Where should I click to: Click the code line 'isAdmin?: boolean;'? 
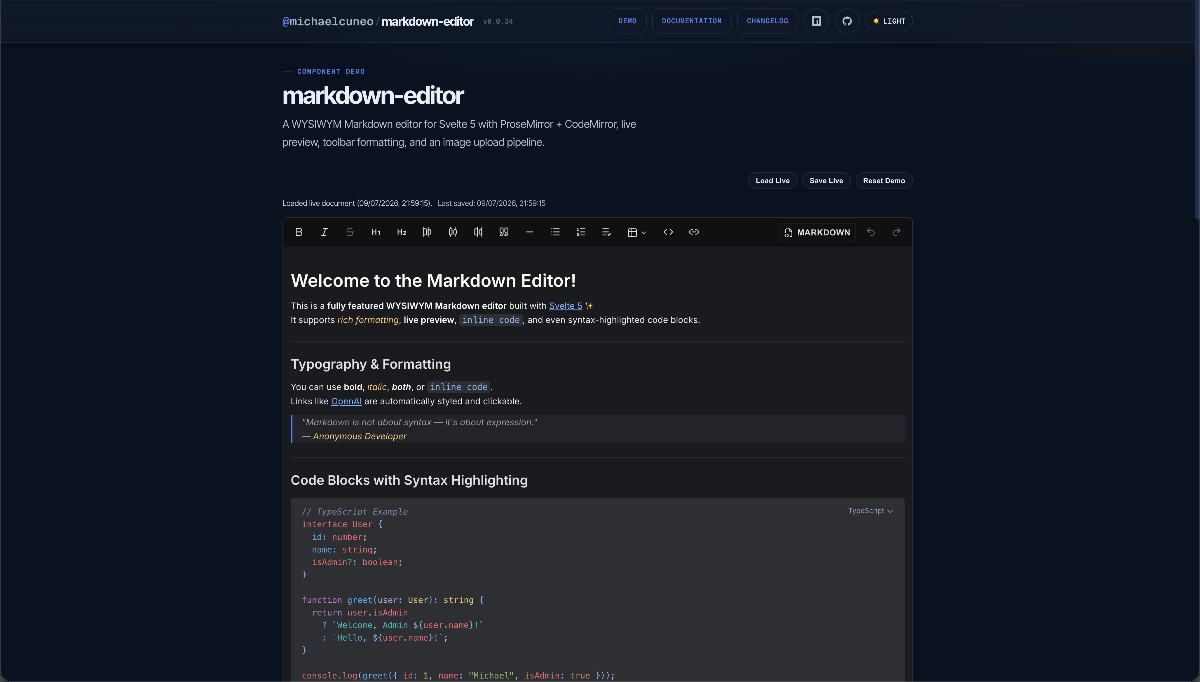coord(357,562)
